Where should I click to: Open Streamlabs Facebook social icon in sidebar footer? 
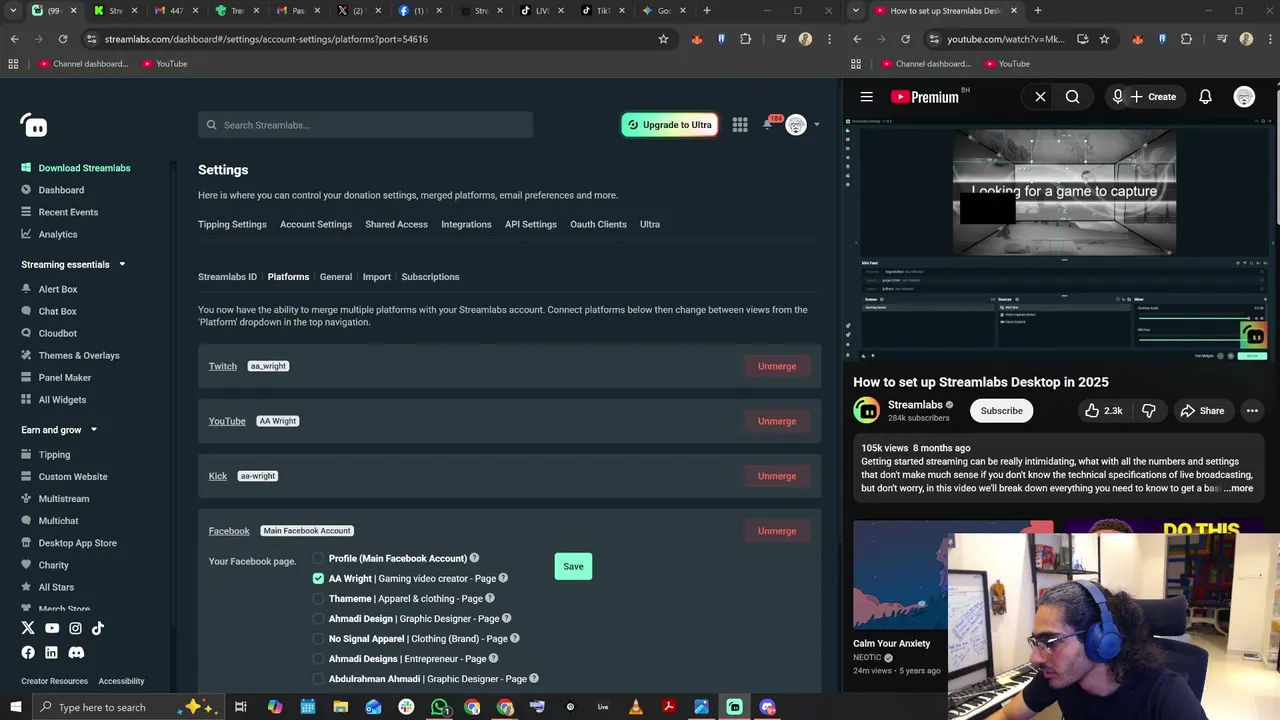(28, 652)
